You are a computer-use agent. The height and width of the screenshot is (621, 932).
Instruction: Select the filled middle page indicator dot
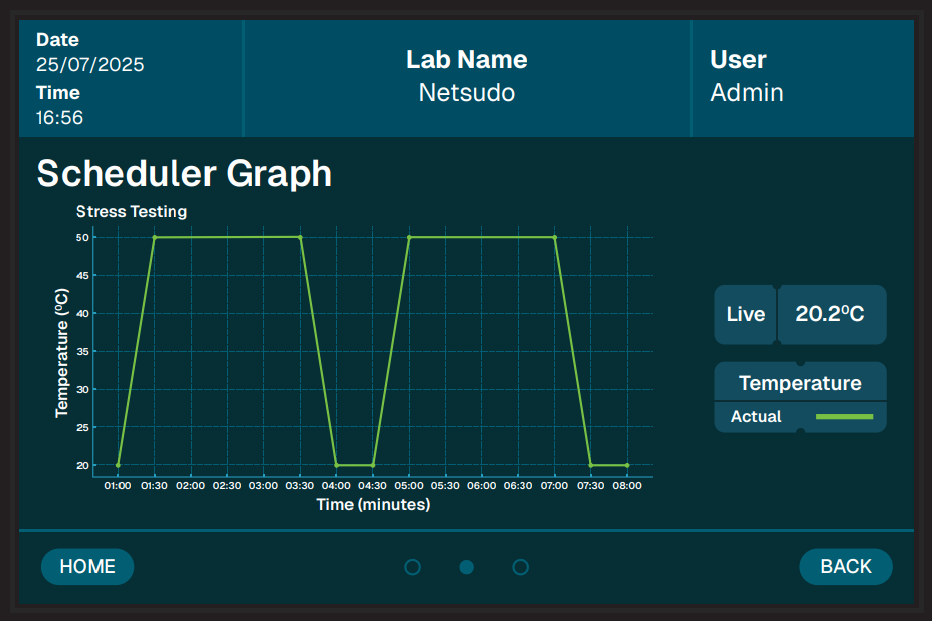pyautogui.click(x=466, y=567)
